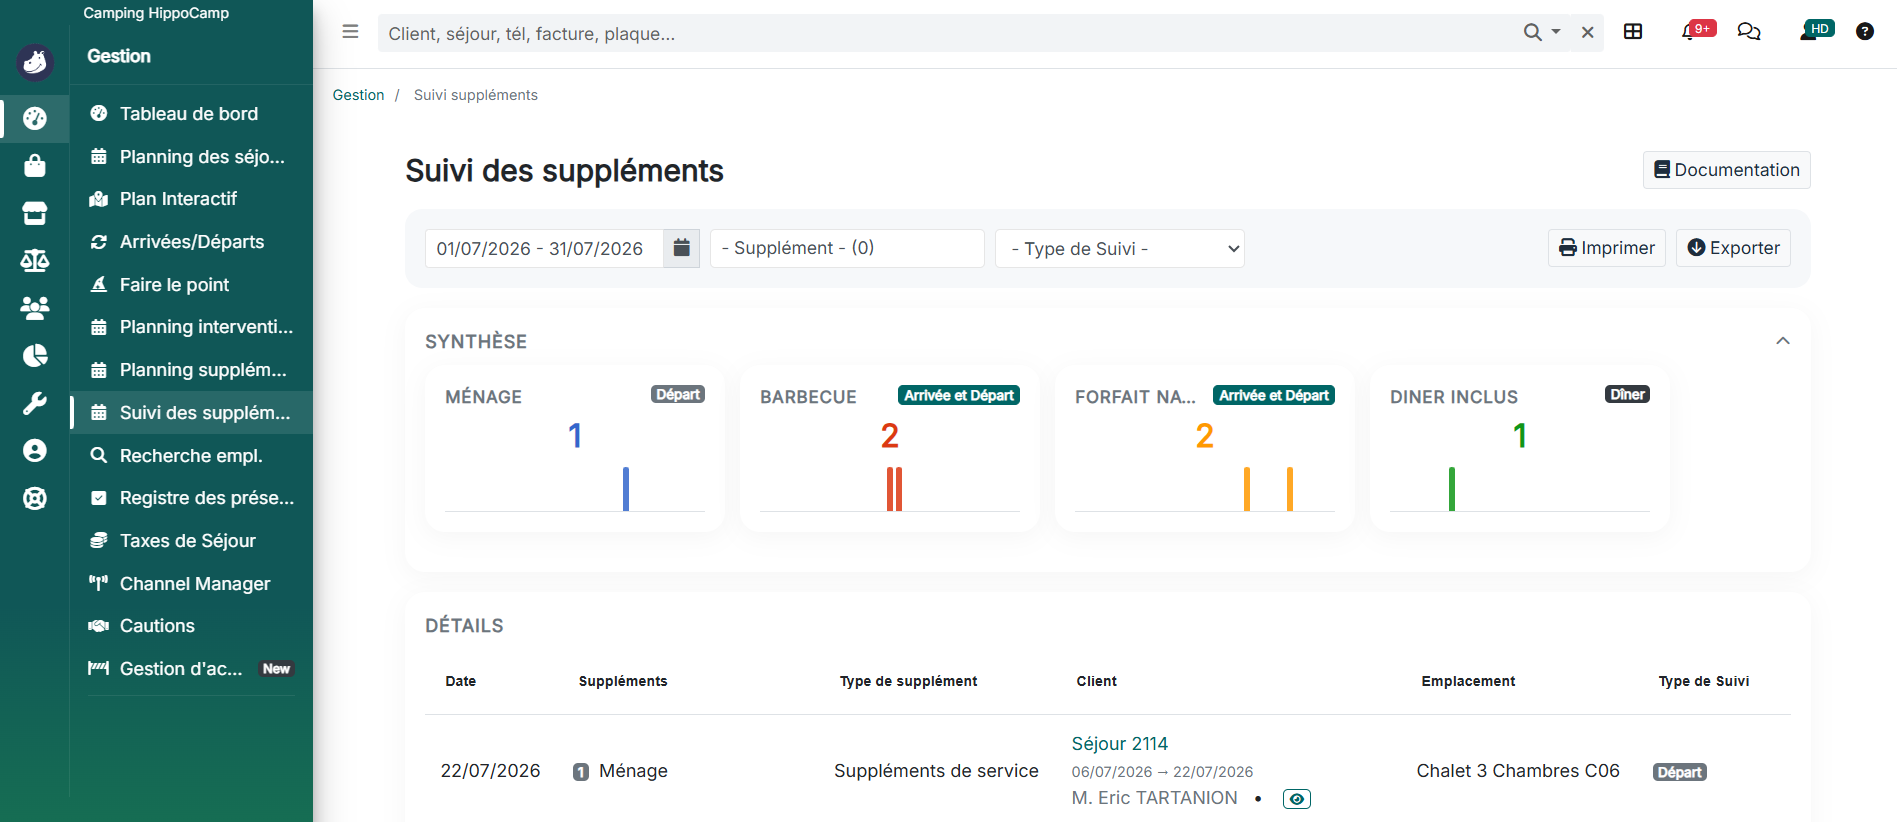The width and height of the screenshot is (1897, 822).
Task: Click the hippo logo at top left
Action: [x=35, y=62]
